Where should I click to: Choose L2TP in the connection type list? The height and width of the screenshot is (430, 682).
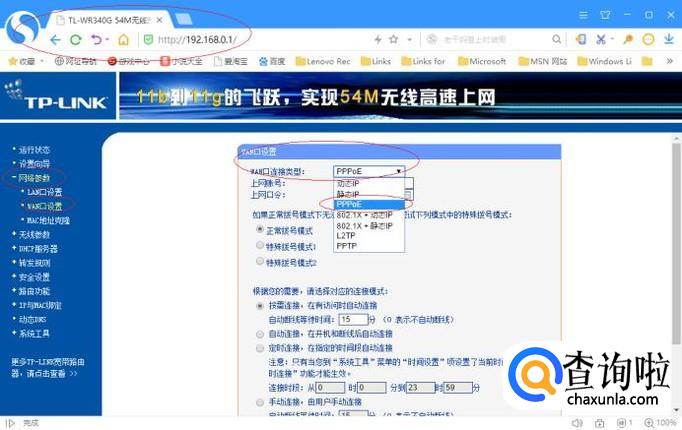369,235
